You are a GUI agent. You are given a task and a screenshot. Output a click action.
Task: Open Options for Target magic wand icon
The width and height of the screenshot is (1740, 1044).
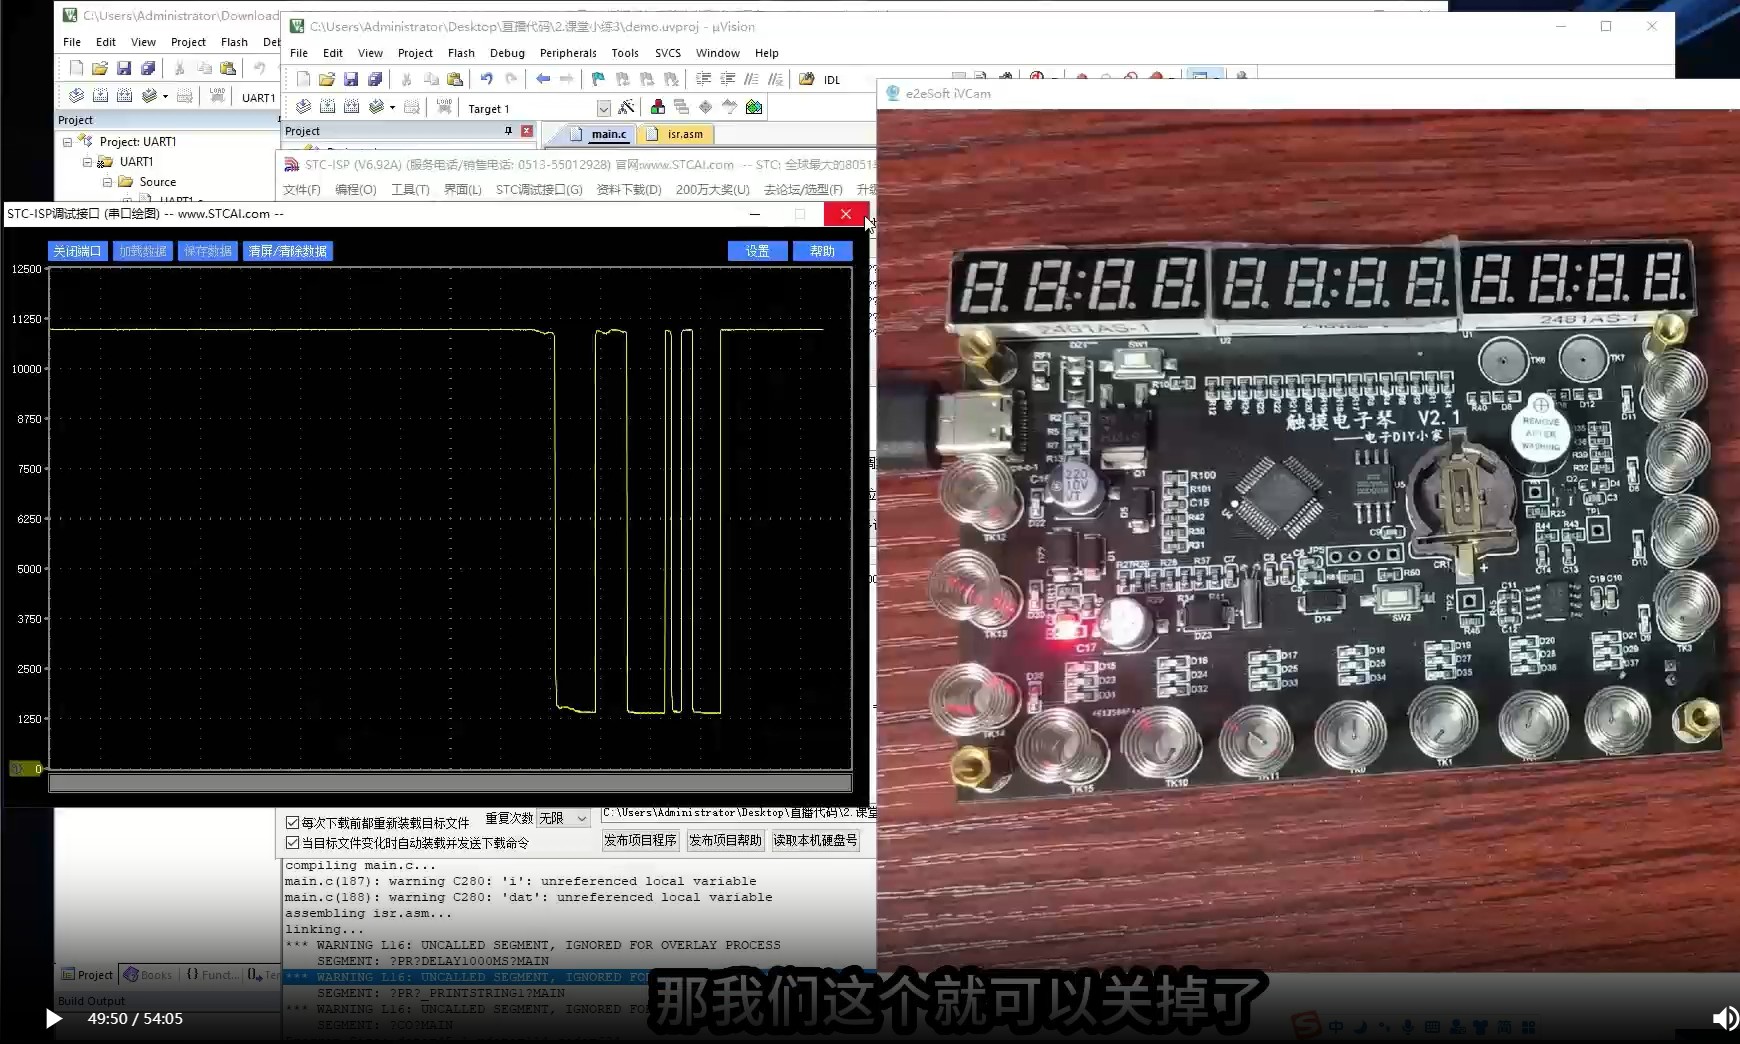point(626,107)
